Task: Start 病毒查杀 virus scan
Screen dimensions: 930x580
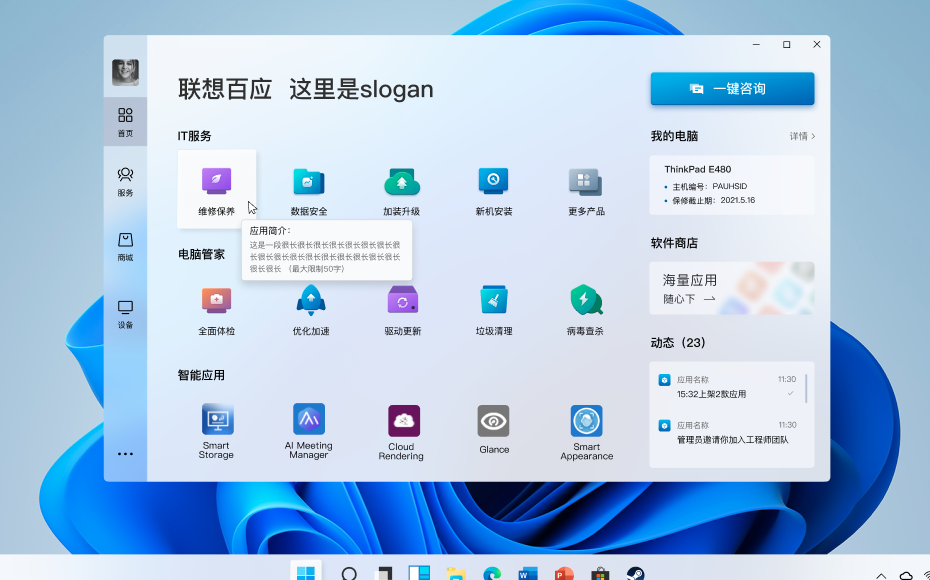Action: tap(586, 300)
